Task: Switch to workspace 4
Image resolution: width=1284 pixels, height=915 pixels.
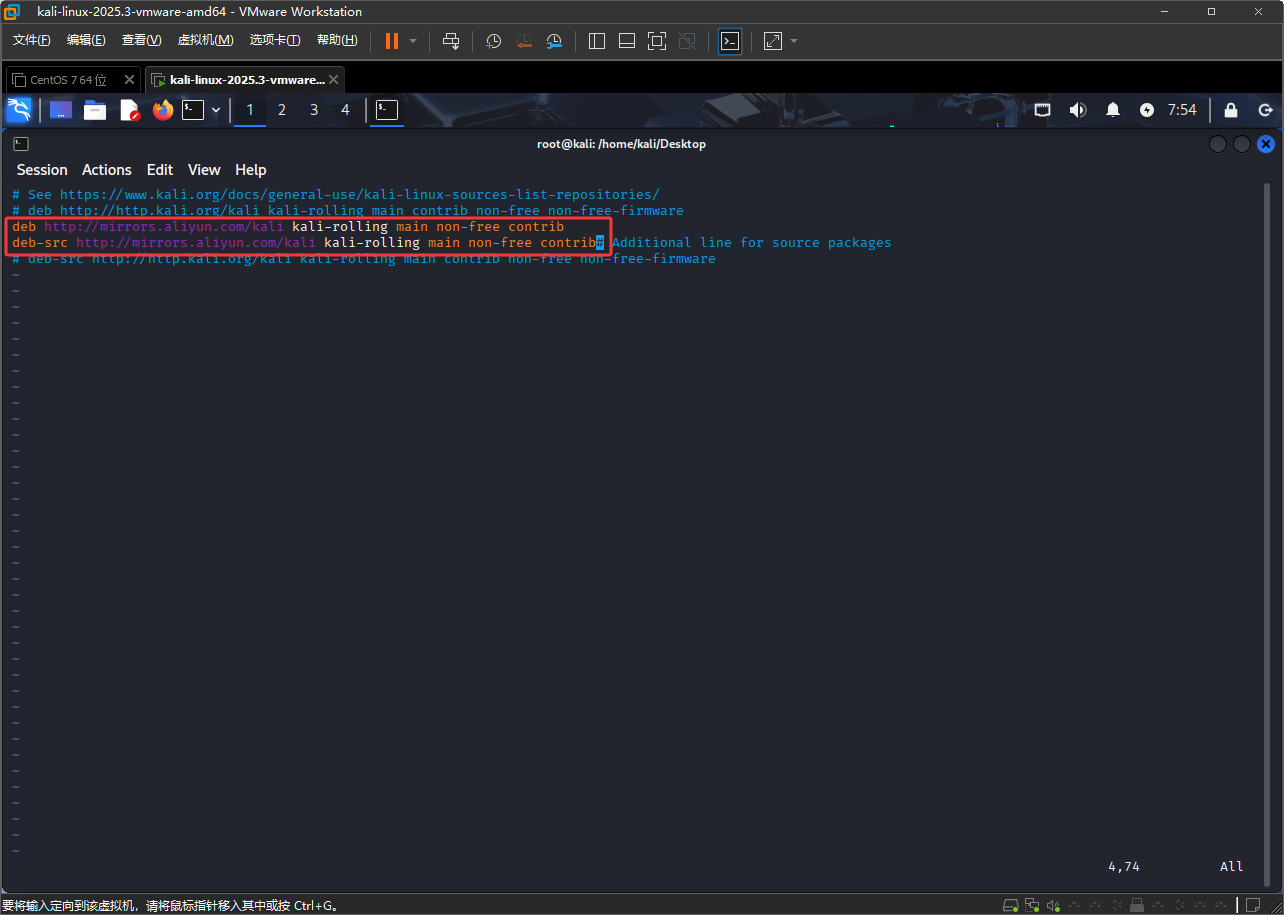Action: pyautogui.click(x=346, y=110)
